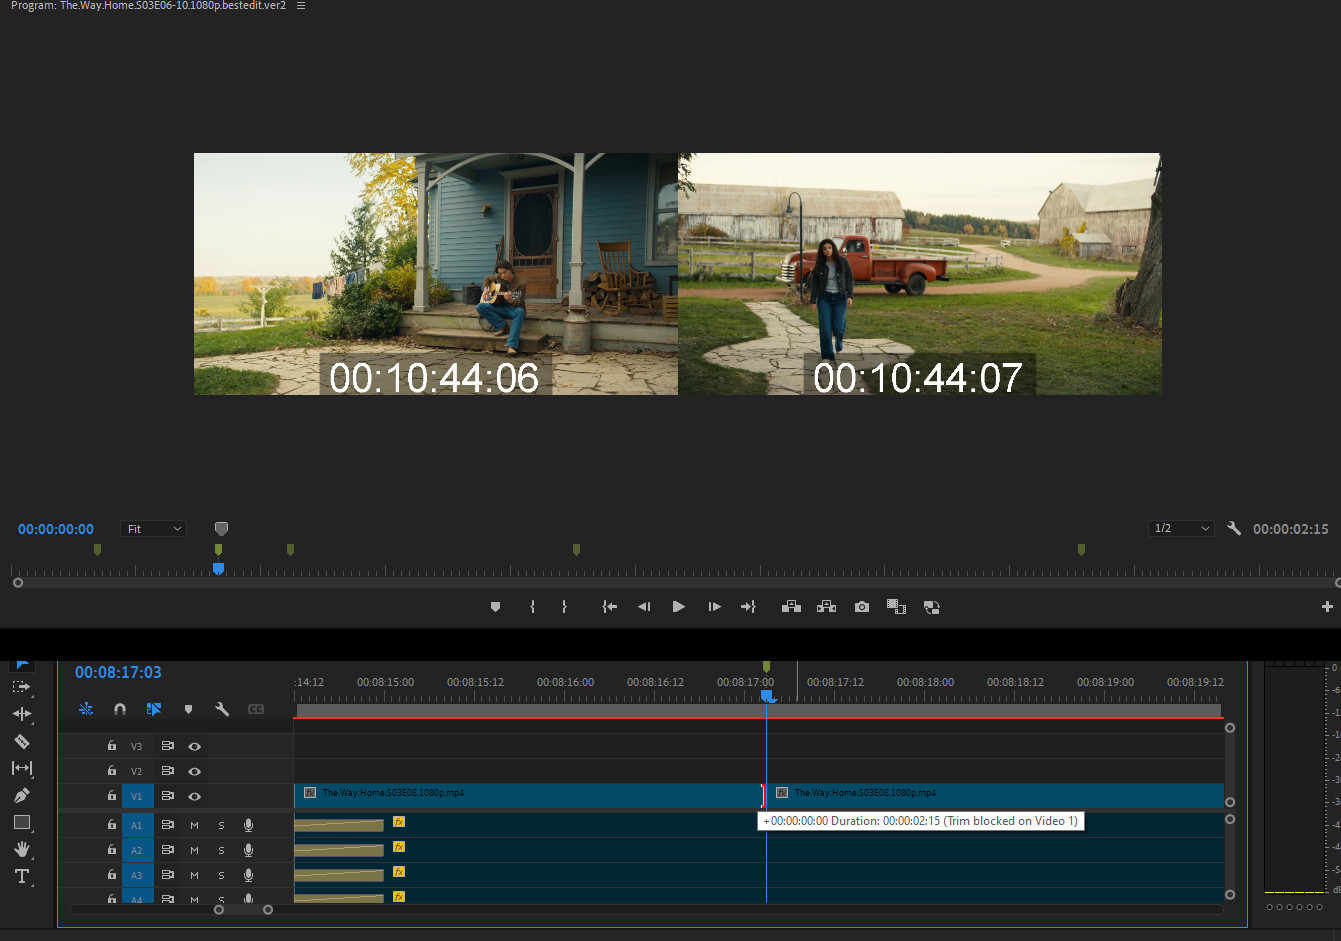Hide track V1 output eye

pyautogui.click(x=195, y=796)
